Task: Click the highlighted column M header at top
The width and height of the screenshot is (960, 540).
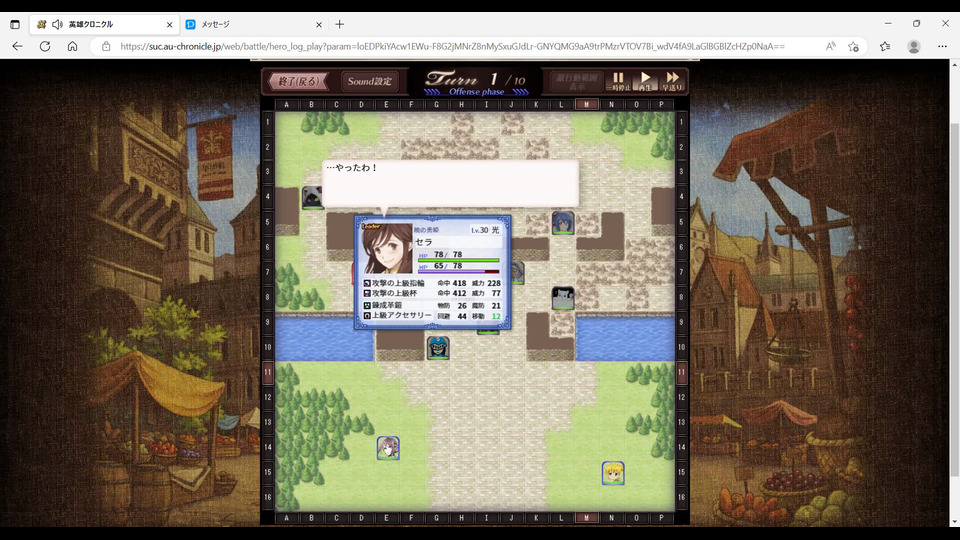Action: click(x=587, y=105)
